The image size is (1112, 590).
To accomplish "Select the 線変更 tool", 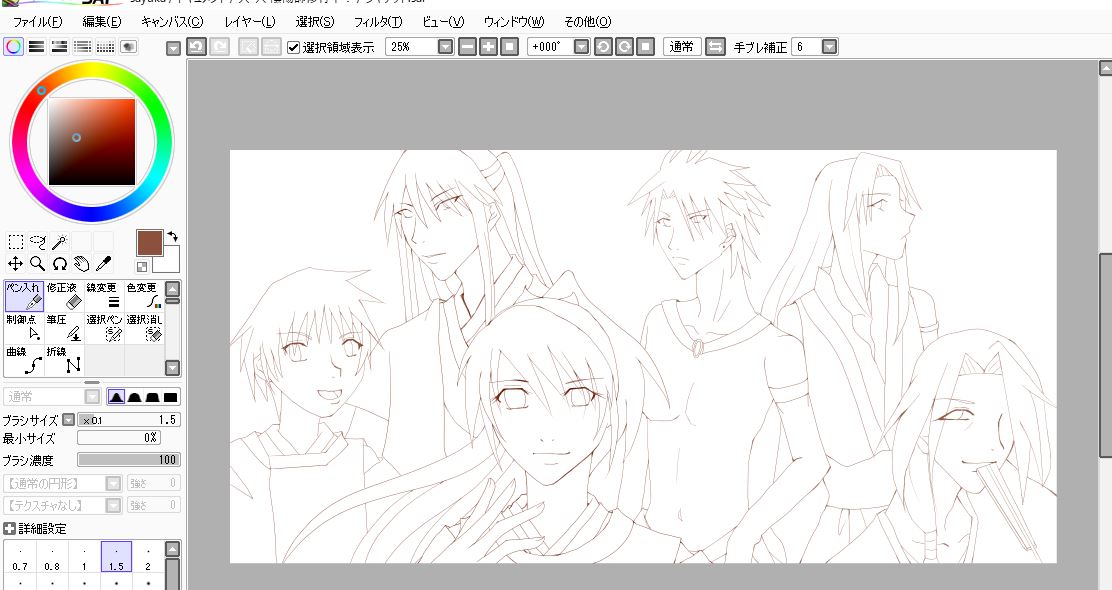I will click(x=104, y=296).
